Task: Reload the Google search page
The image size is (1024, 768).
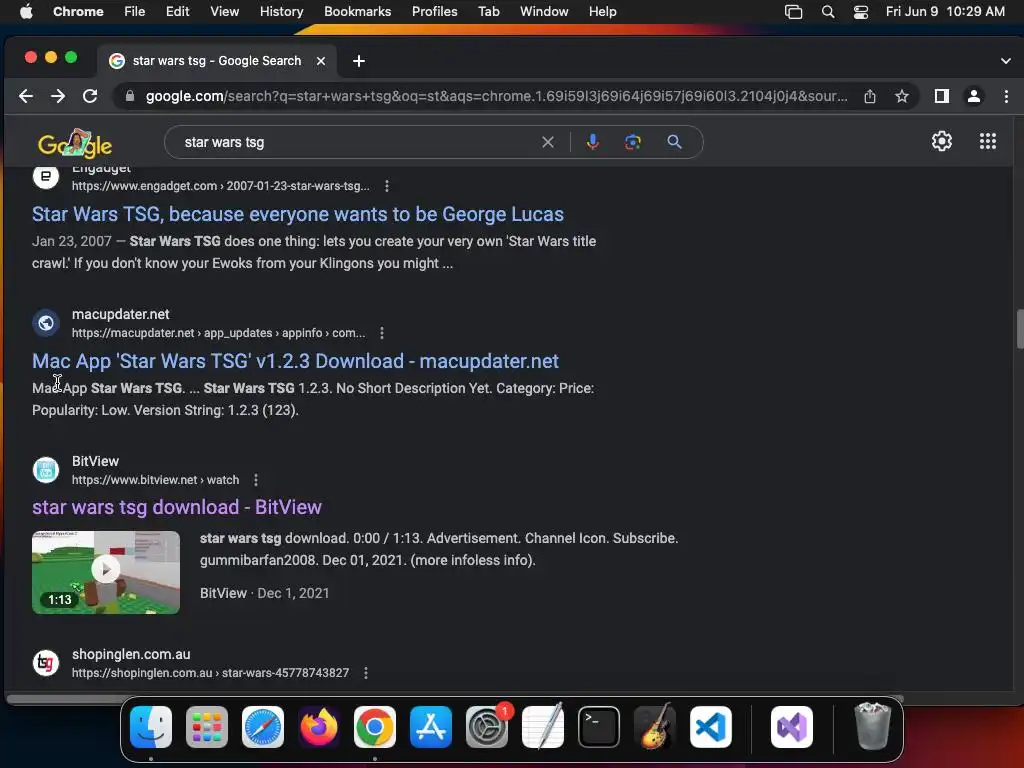Action: [x=90, y=96]
